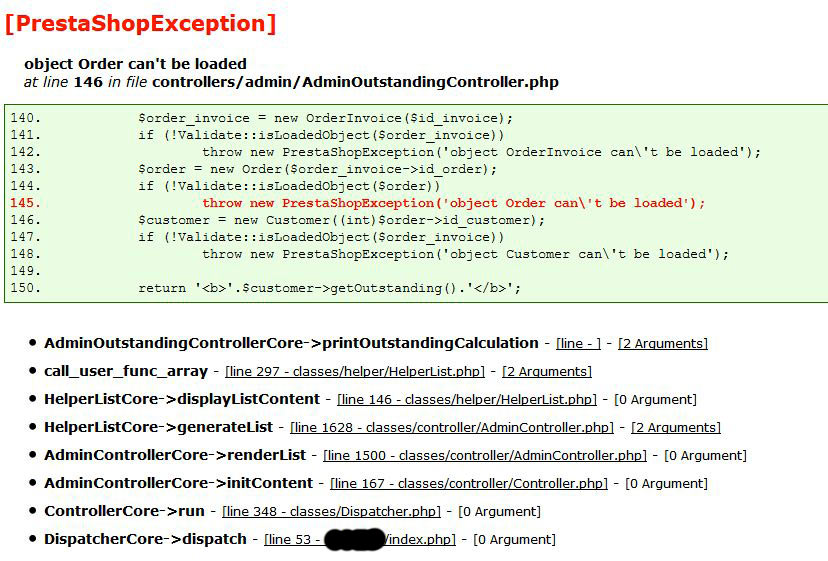
Task: Open '[2 Arguments]' link for generateList
Action: point(676,428)
